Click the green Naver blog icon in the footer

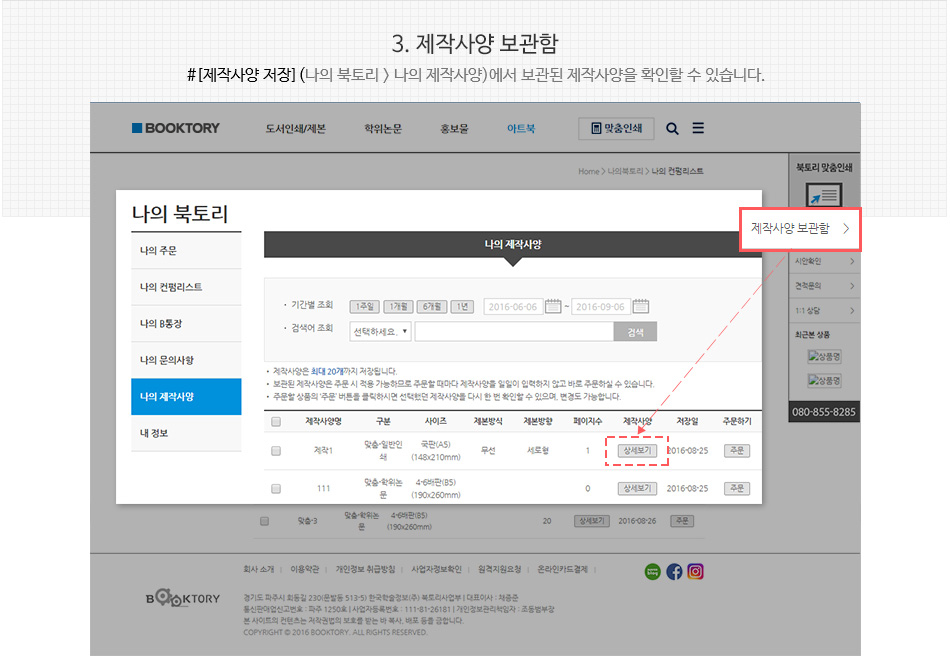pos(653,572)
